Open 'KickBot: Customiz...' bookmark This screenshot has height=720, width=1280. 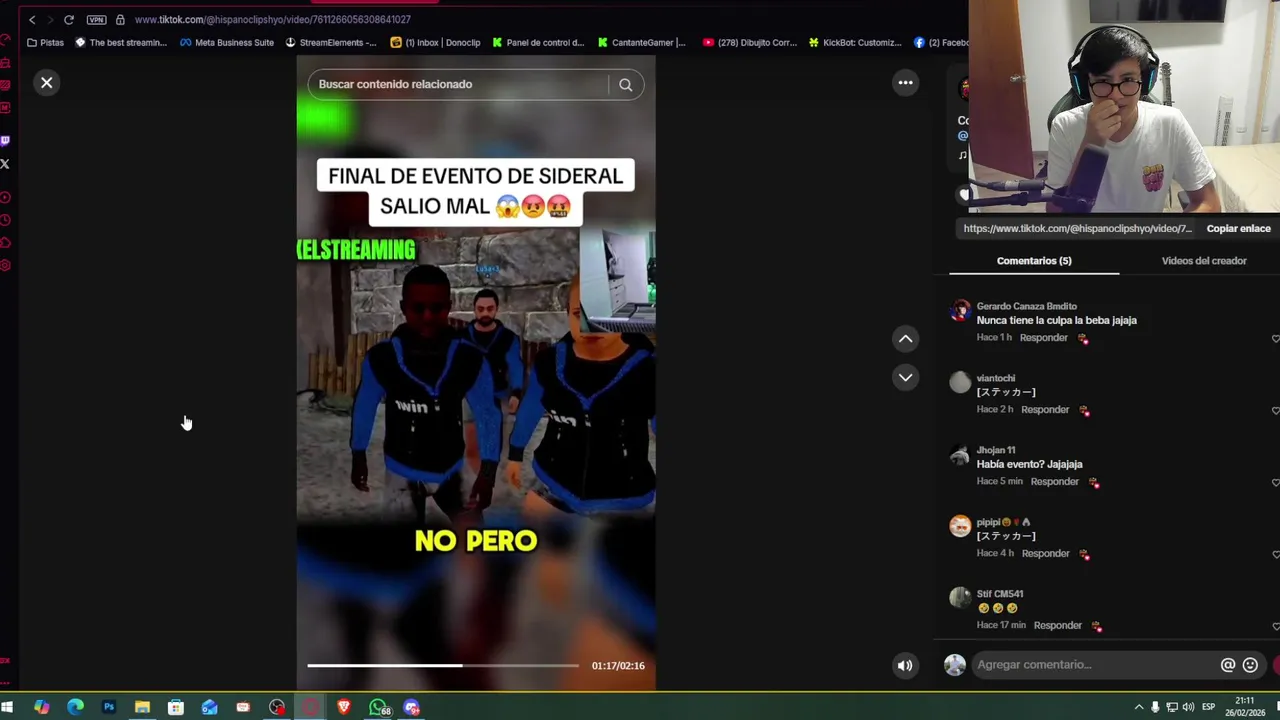pos(855,43)
